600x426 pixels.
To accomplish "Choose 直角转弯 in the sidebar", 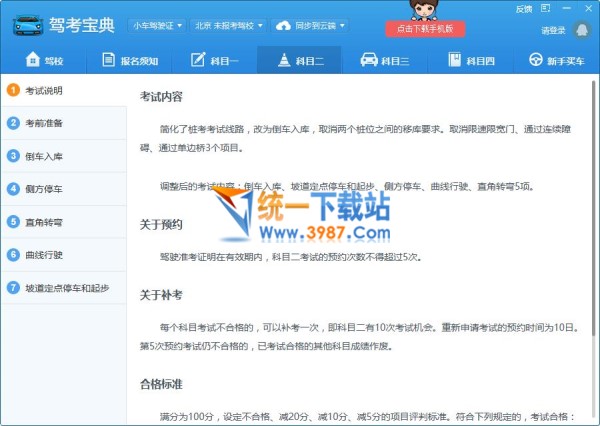I will (x=64, y=222).
